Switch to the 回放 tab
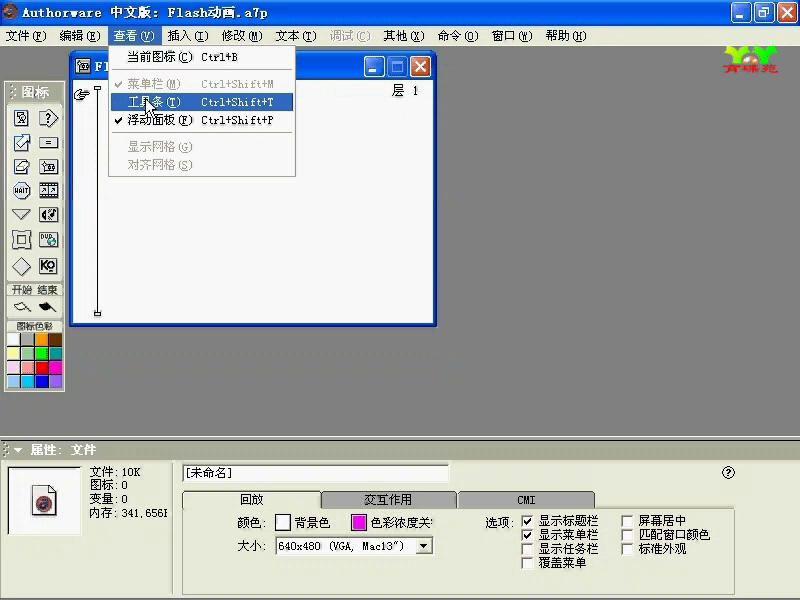The height and width of the screenshot is (600, 800). click(x=252, y=499)
